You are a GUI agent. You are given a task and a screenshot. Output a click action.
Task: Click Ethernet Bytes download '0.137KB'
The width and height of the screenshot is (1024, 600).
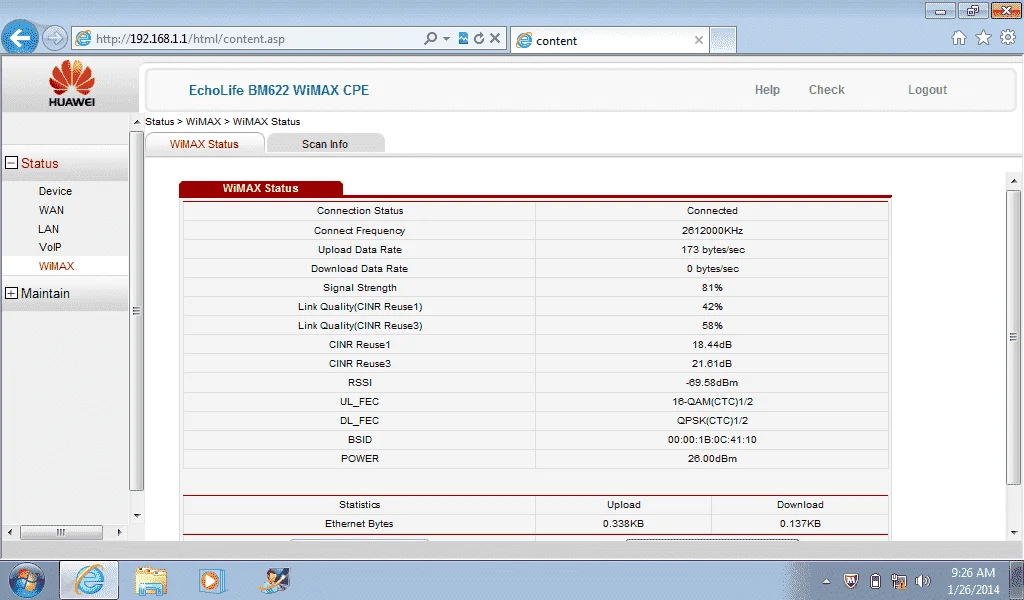pos(800,524)
